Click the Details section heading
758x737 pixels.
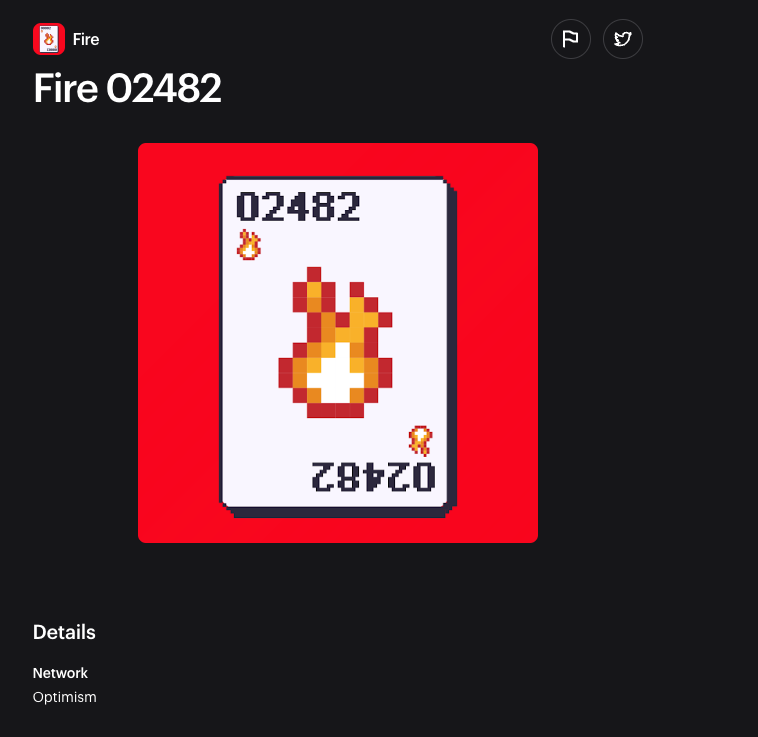pos(64,632)
